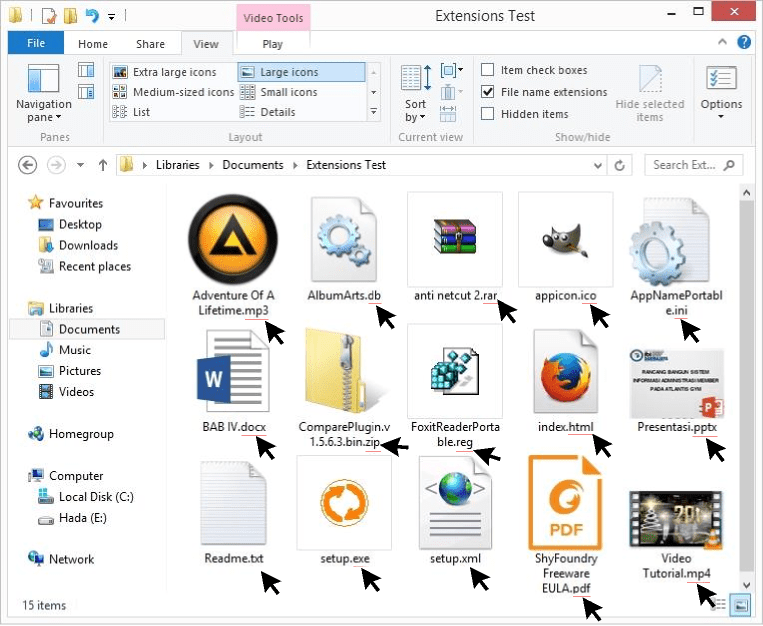Click the Undo icon in quick access toolbar

(92, 16)
